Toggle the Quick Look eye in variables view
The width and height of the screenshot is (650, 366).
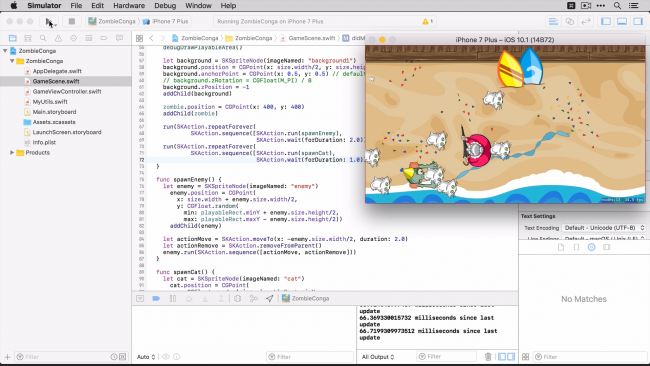(x=166, y=356)
